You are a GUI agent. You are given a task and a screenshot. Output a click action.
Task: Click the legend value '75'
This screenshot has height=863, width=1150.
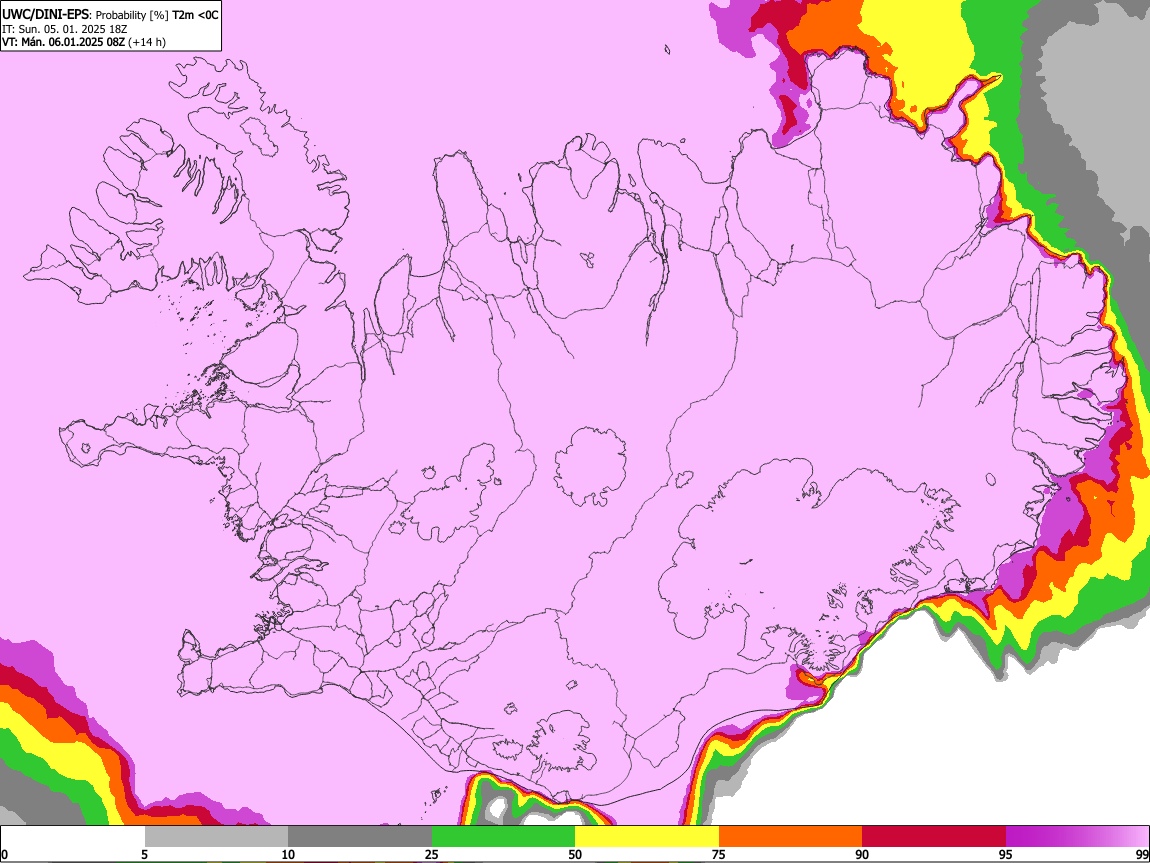(719, 855)
